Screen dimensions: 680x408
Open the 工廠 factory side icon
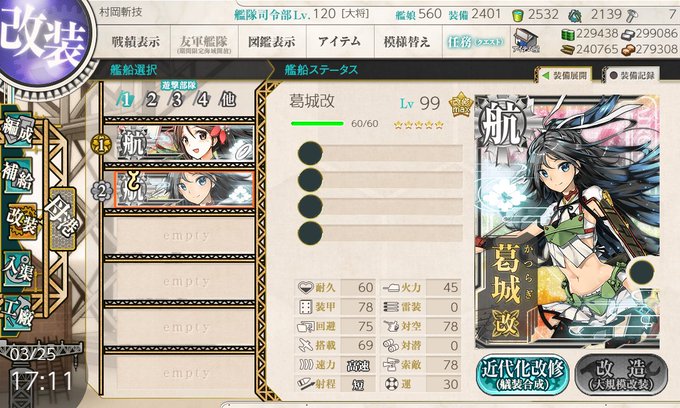coord(18,313)
